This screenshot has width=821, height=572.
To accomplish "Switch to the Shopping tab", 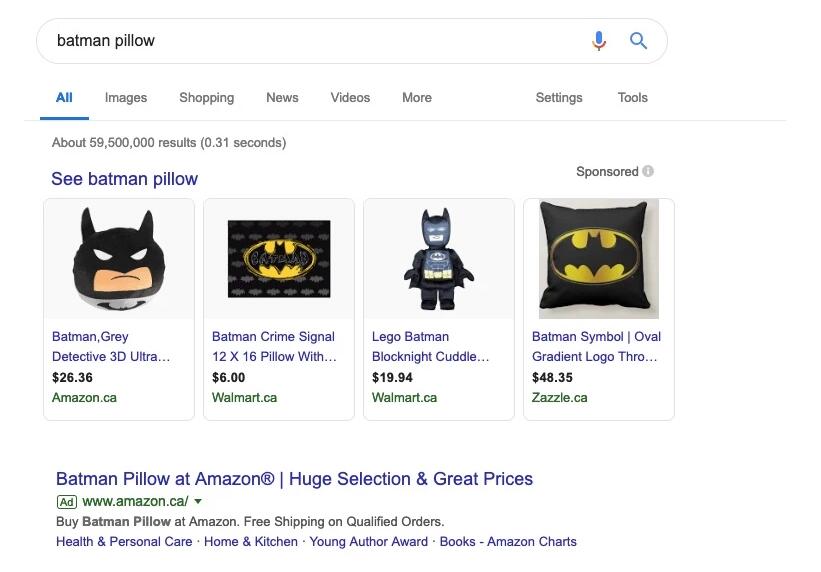I will pyautogui.click(x=206, y=97).
